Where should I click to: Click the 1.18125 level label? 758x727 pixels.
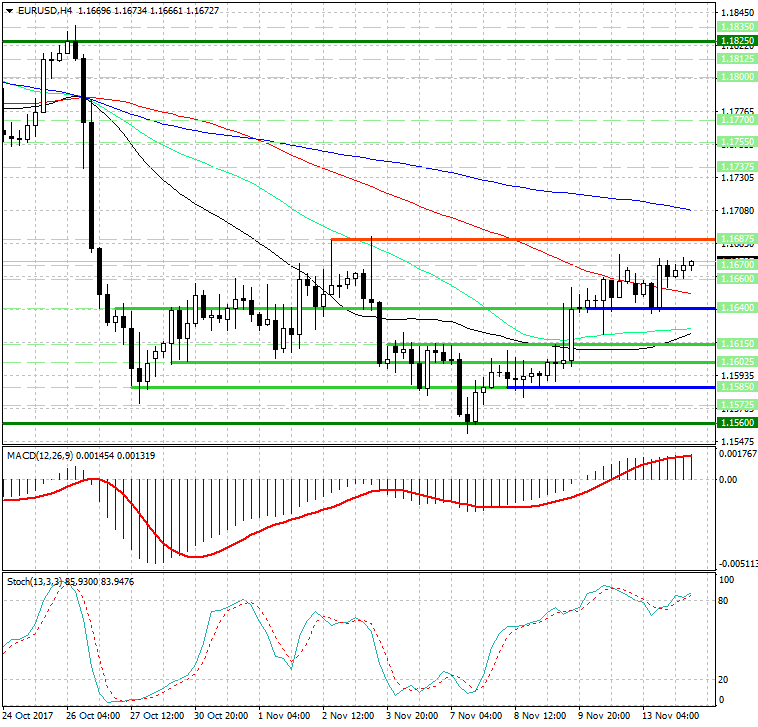736,58
